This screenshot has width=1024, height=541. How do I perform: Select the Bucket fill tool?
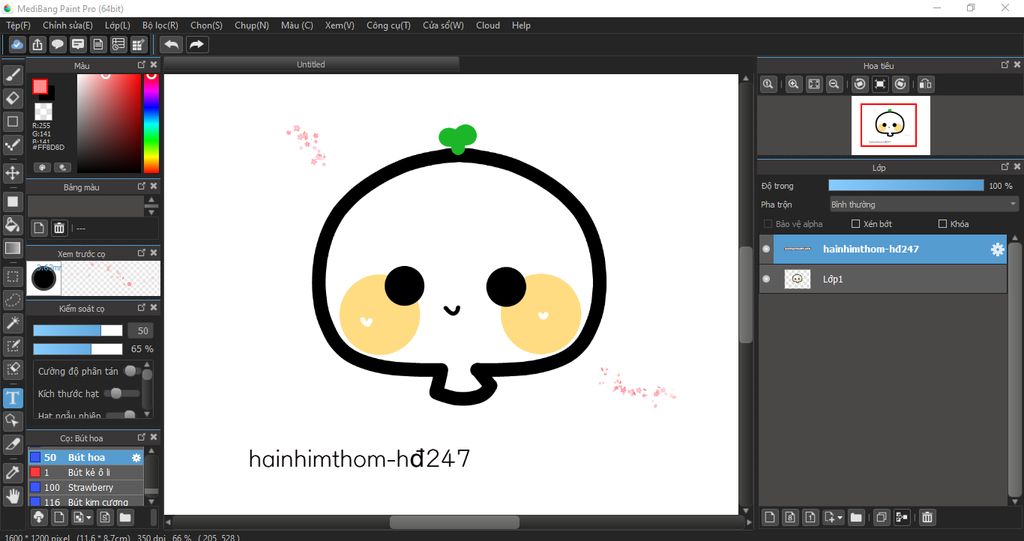coord(12,225)
